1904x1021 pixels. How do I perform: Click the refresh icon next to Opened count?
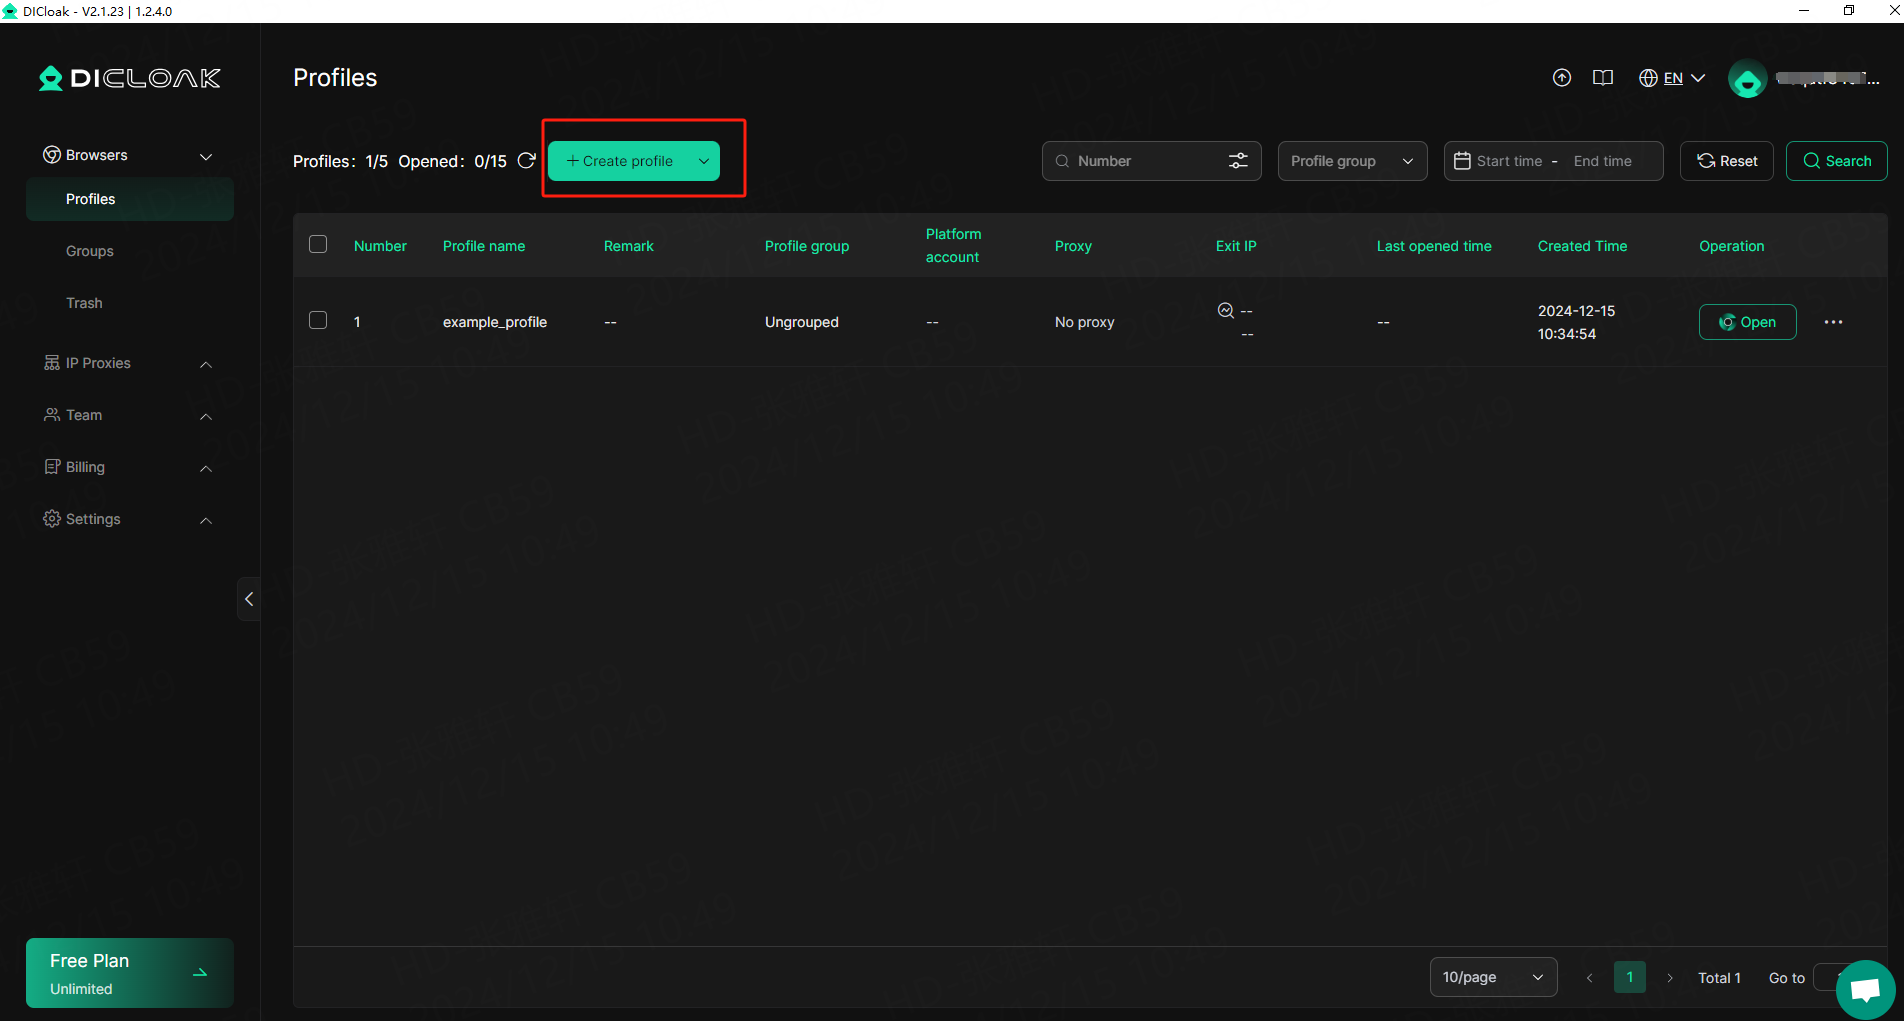[527, 161]
